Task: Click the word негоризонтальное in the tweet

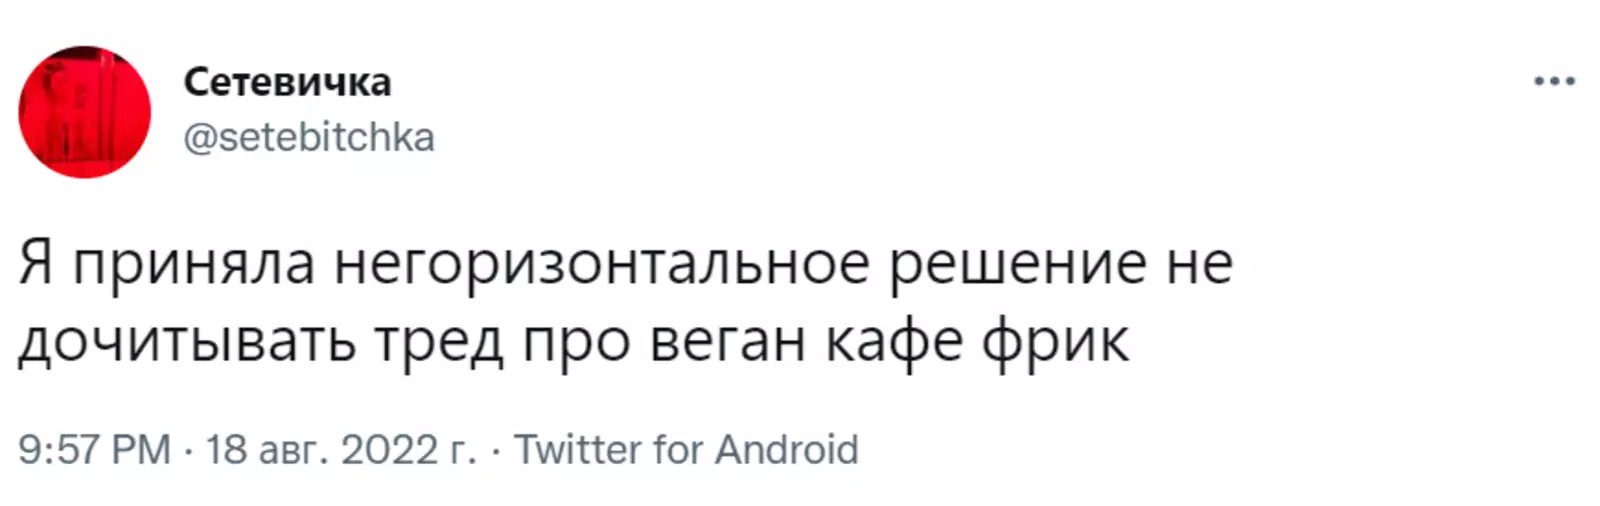Action: [x=601, y=266]
